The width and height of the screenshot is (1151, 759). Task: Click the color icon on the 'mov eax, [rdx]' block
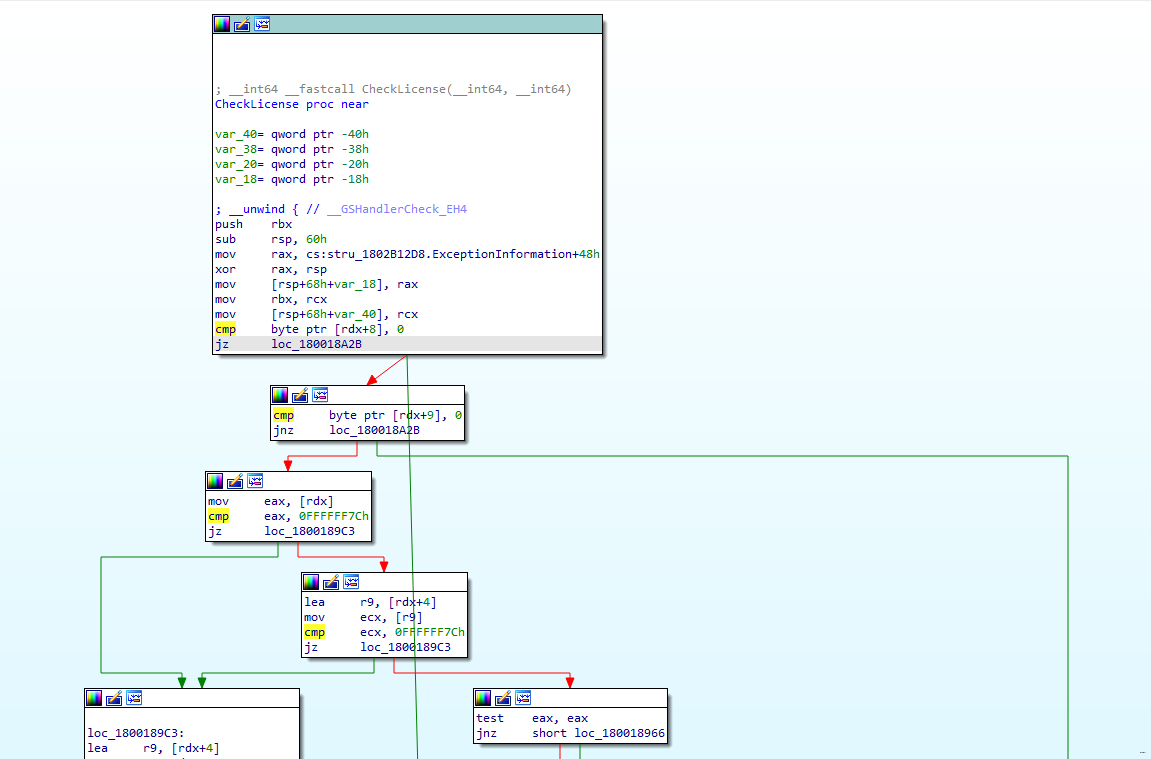click(215, 481)
